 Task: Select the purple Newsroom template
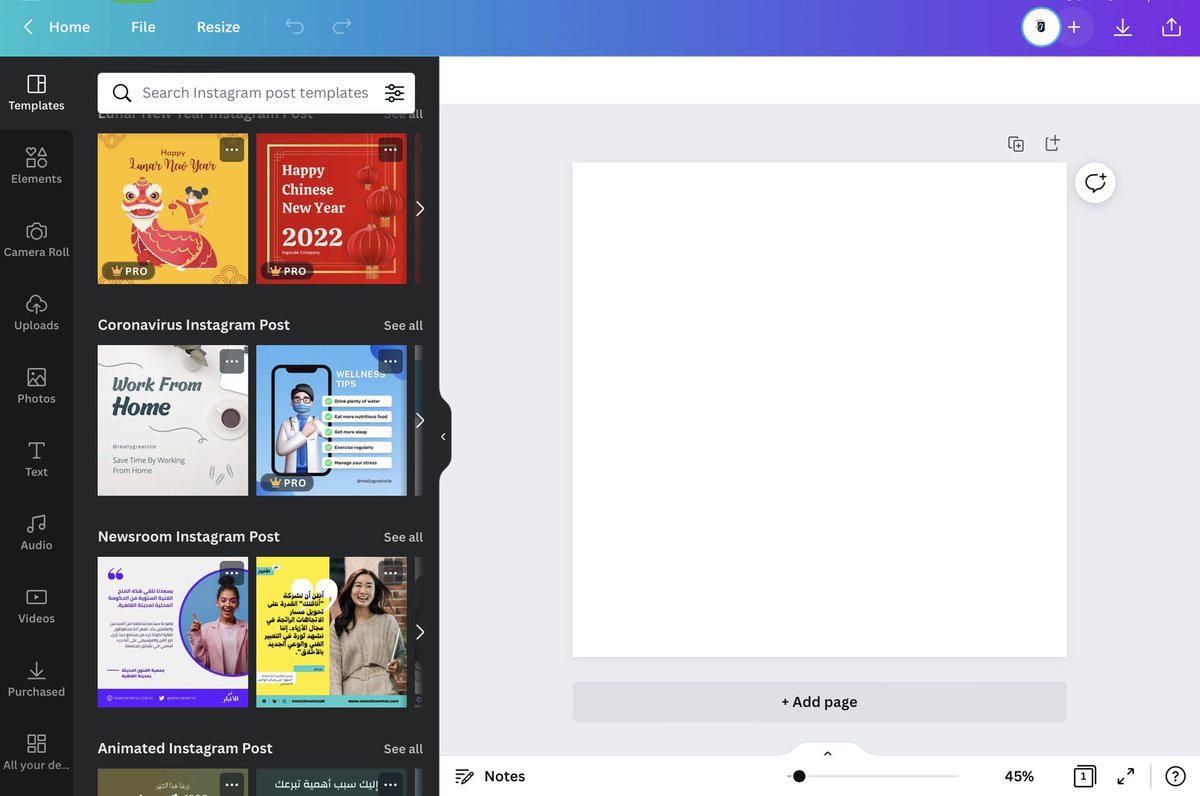173,632
